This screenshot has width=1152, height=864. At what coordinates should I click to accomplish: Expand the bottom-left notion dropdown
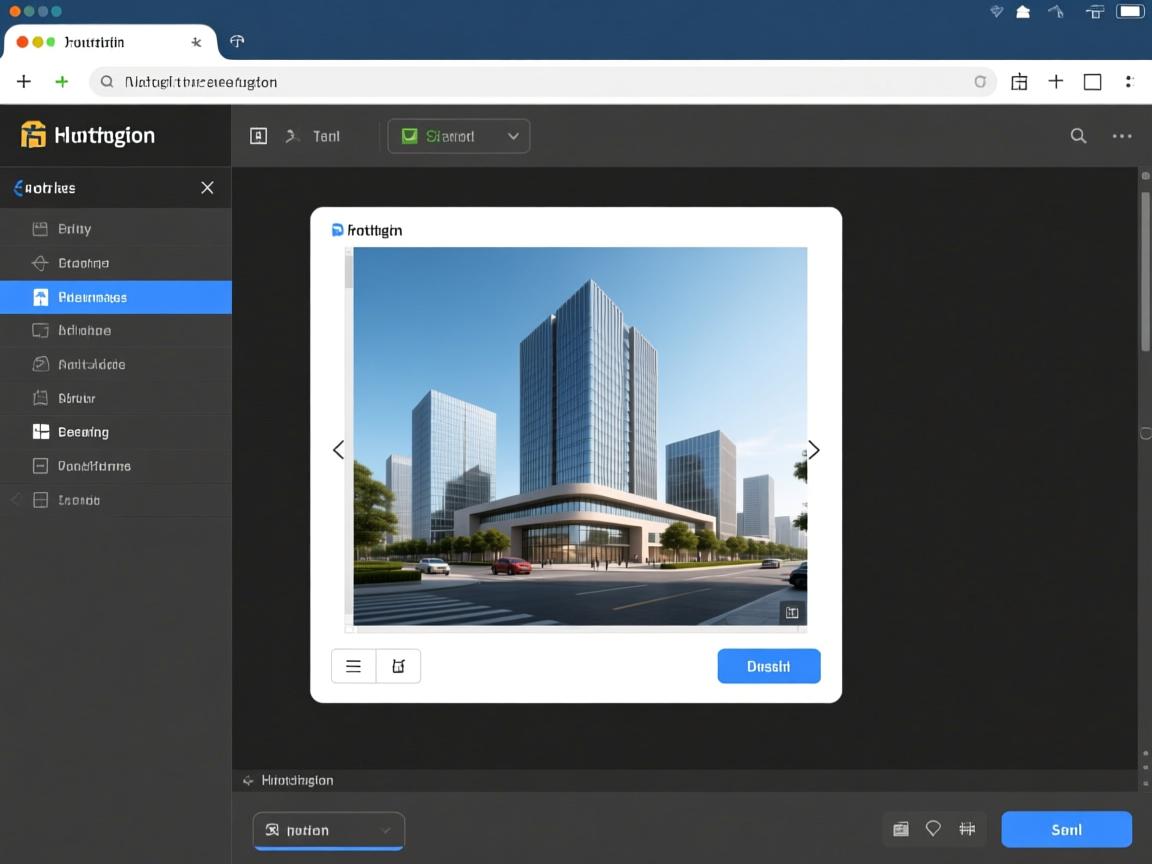(328, 830)
